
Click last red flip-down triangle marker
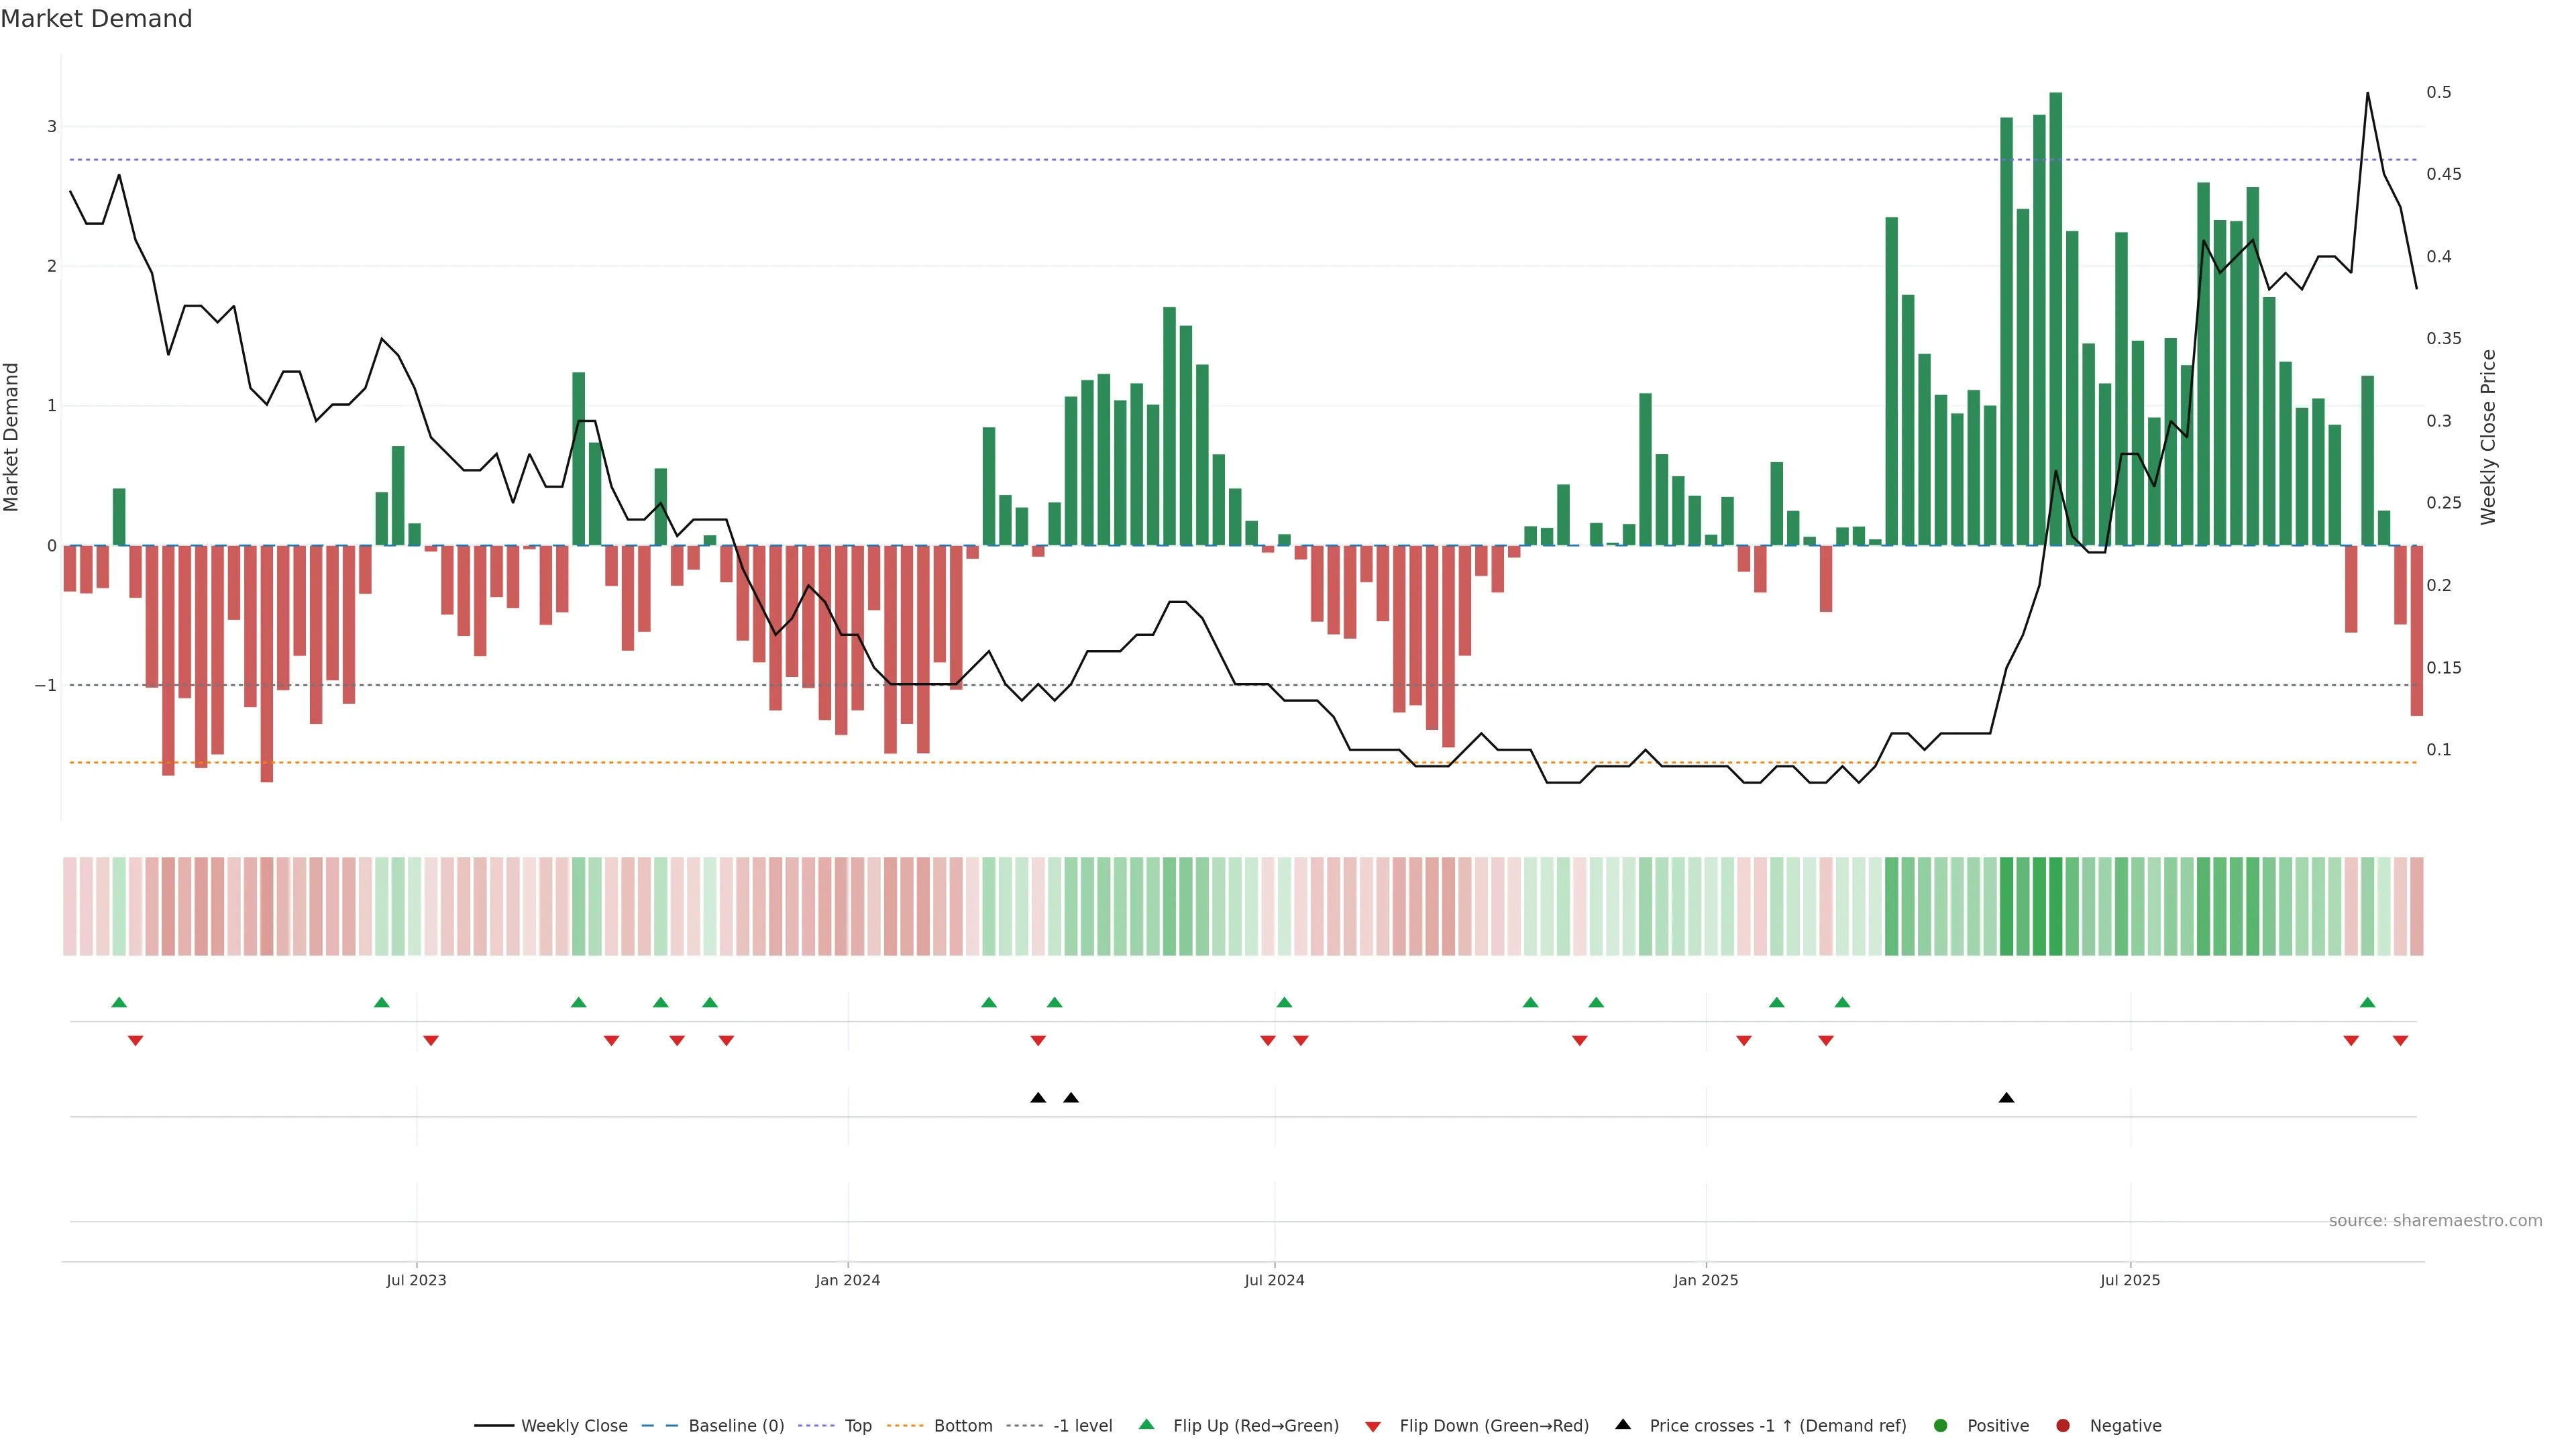(2400, 1041)
